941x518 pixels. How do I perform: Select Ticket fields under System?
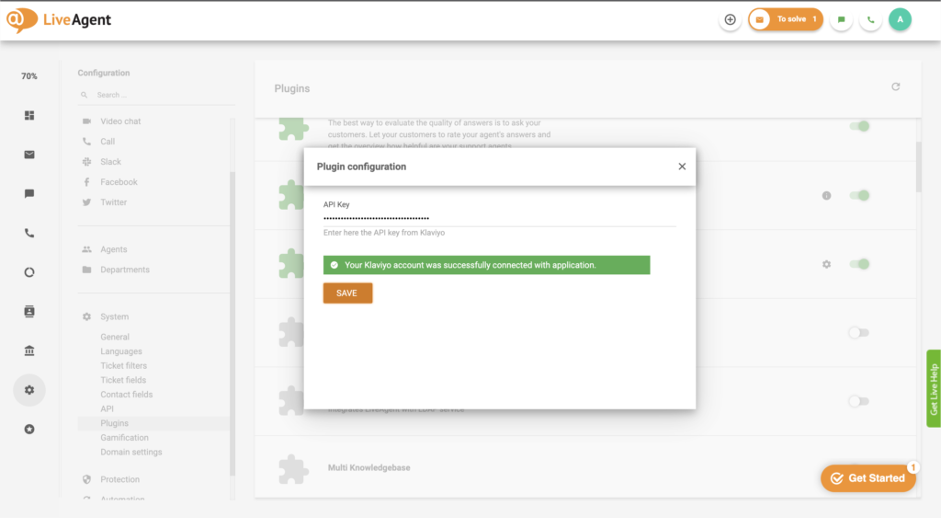123,380
